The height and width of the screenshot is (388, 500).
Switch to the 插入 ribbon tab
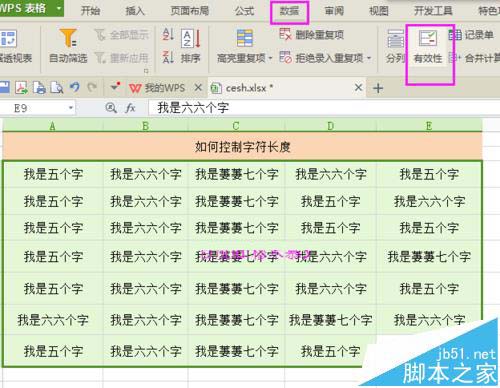(x=135, y=11)
